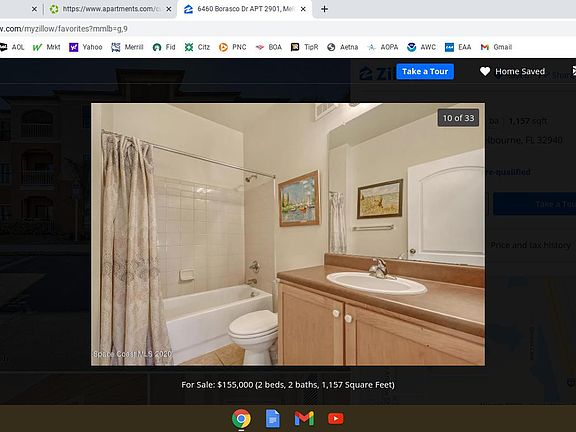
Task: Open the AOPA bookmark
Action: point(383,47)
